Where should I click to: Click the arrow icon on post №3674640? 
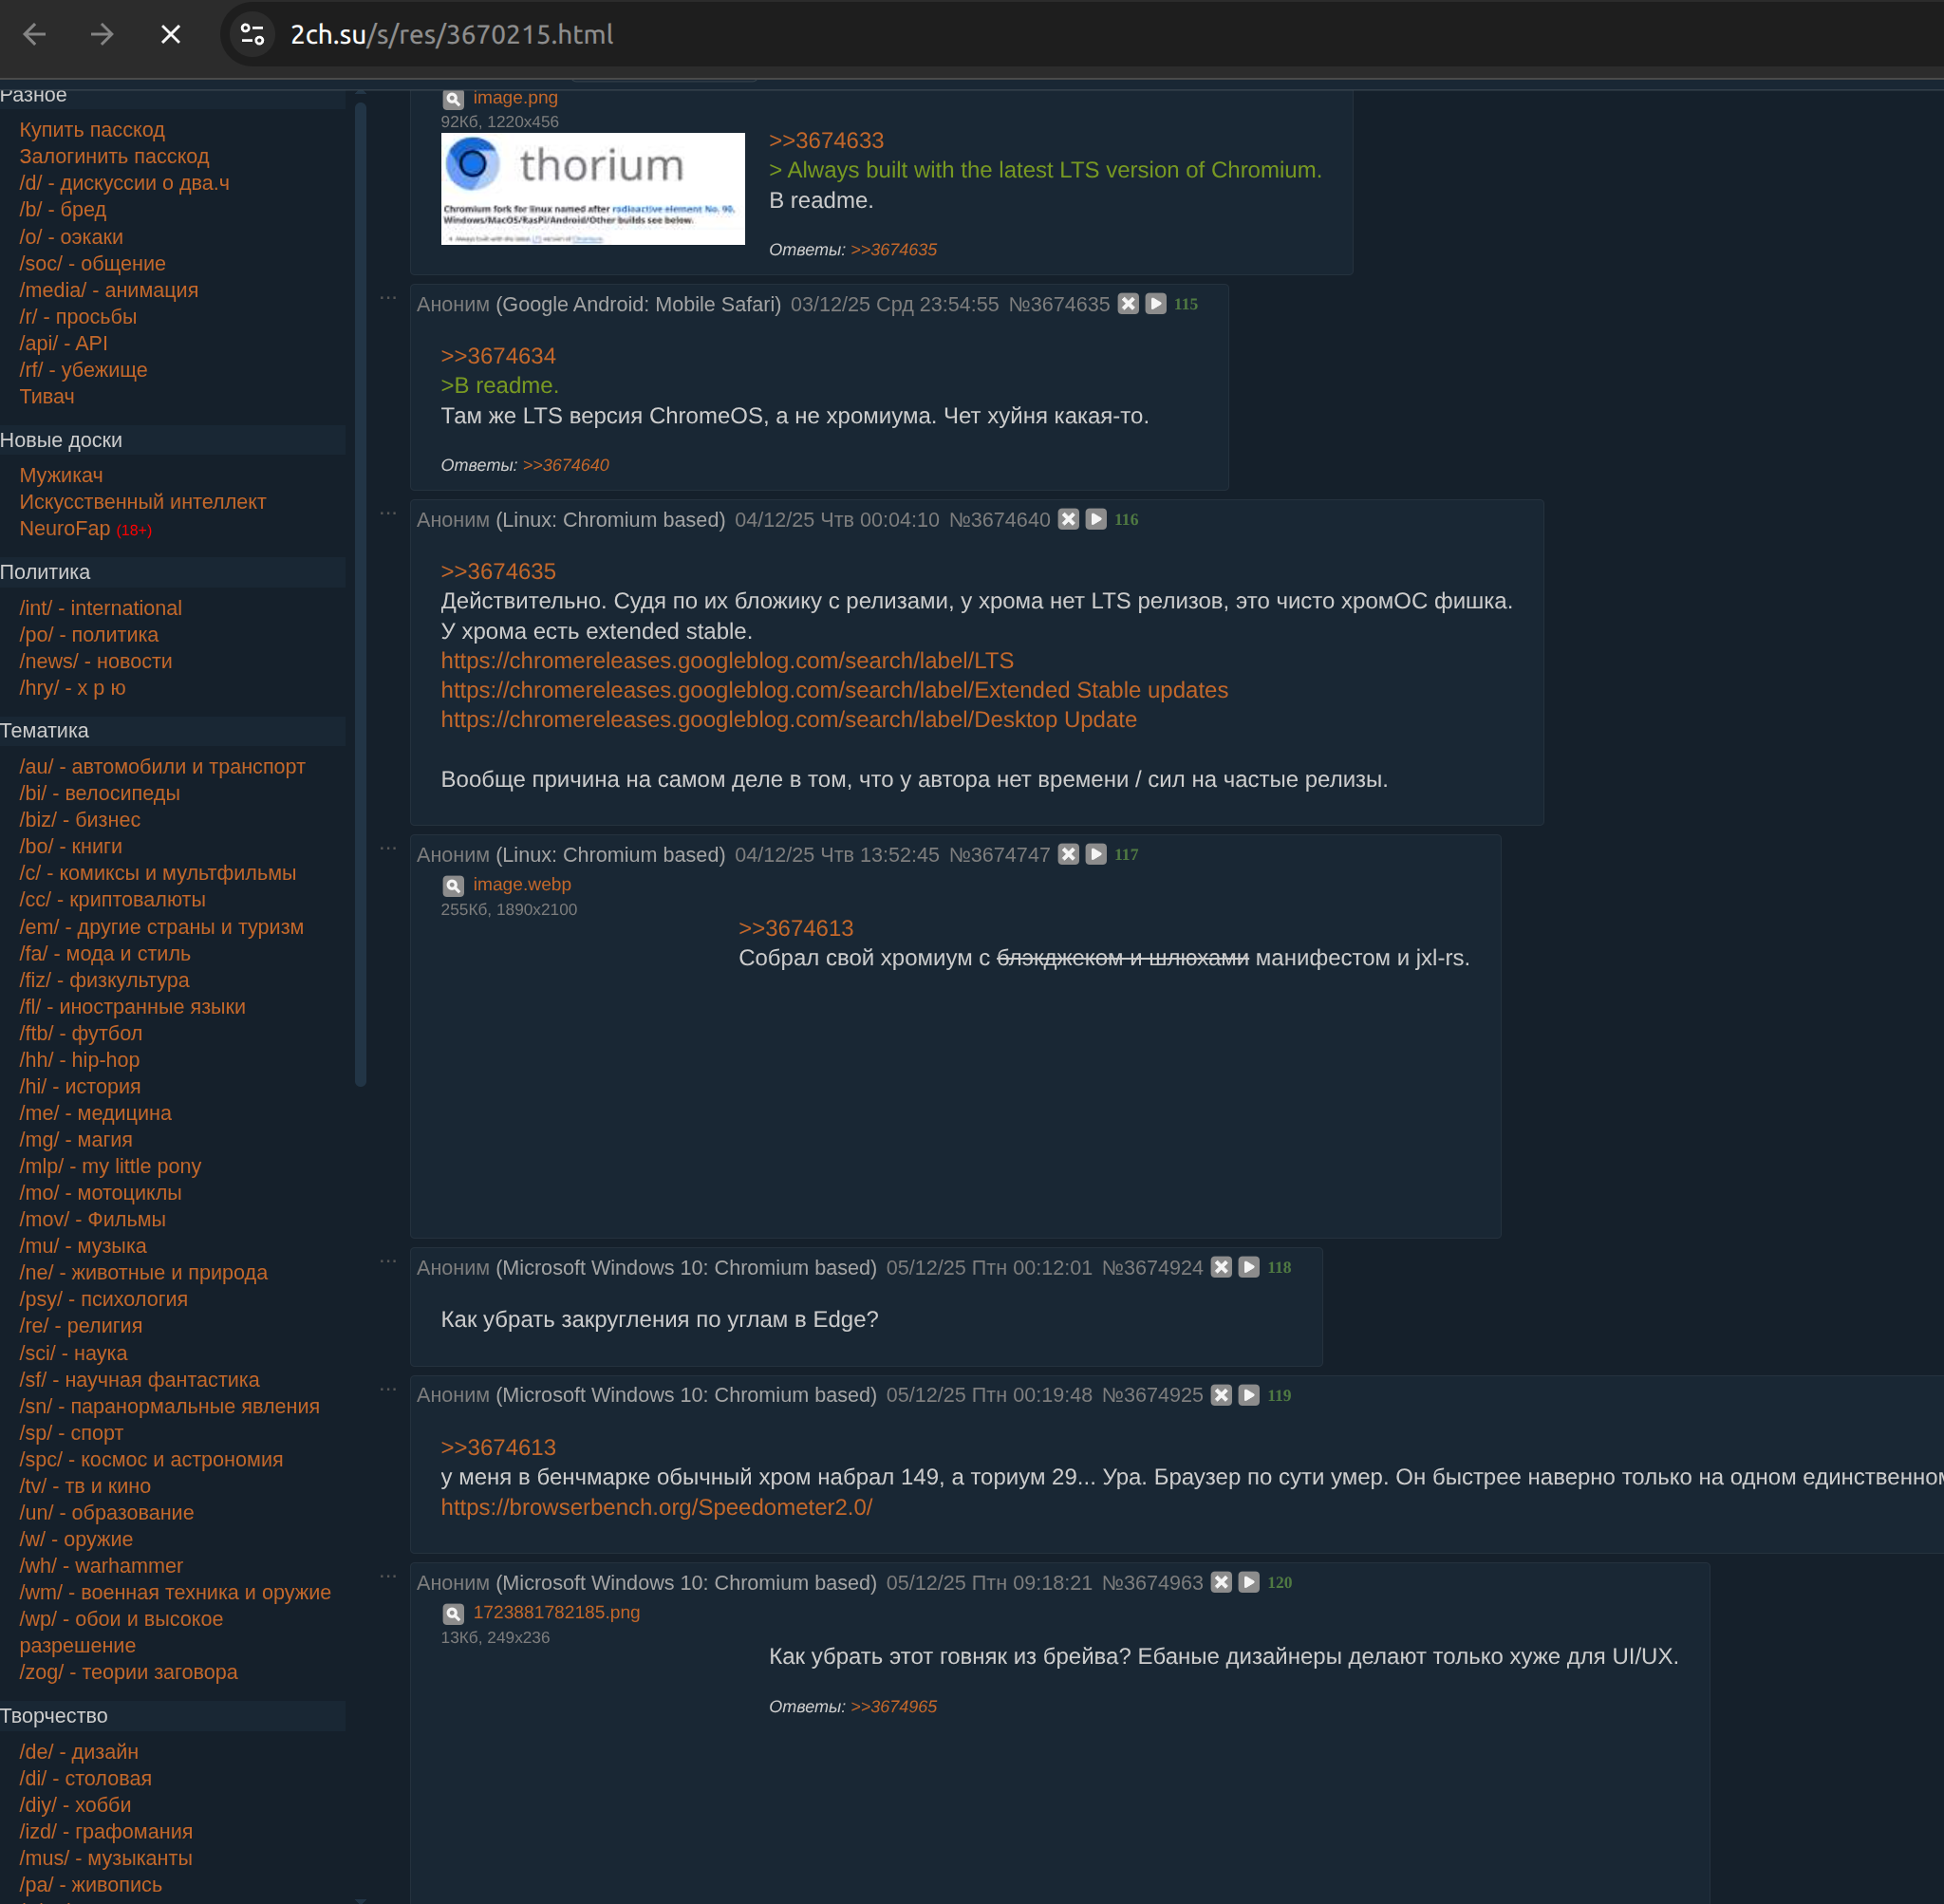1096,519
